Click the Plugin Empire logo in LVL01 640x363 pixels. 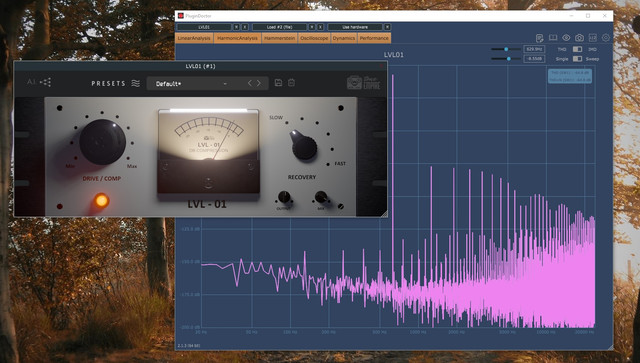(363, 82)
